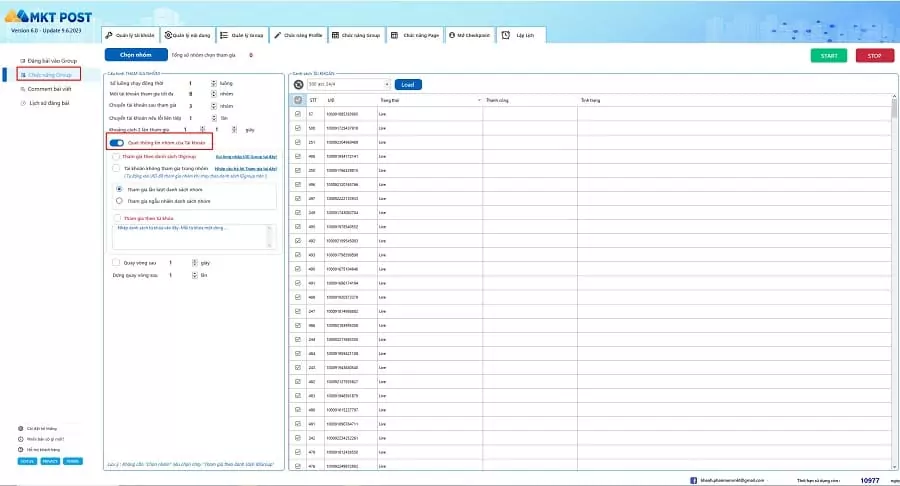Switch to Mở Checkpoint tab
The image size is (900, 486).
click(470, 35)
